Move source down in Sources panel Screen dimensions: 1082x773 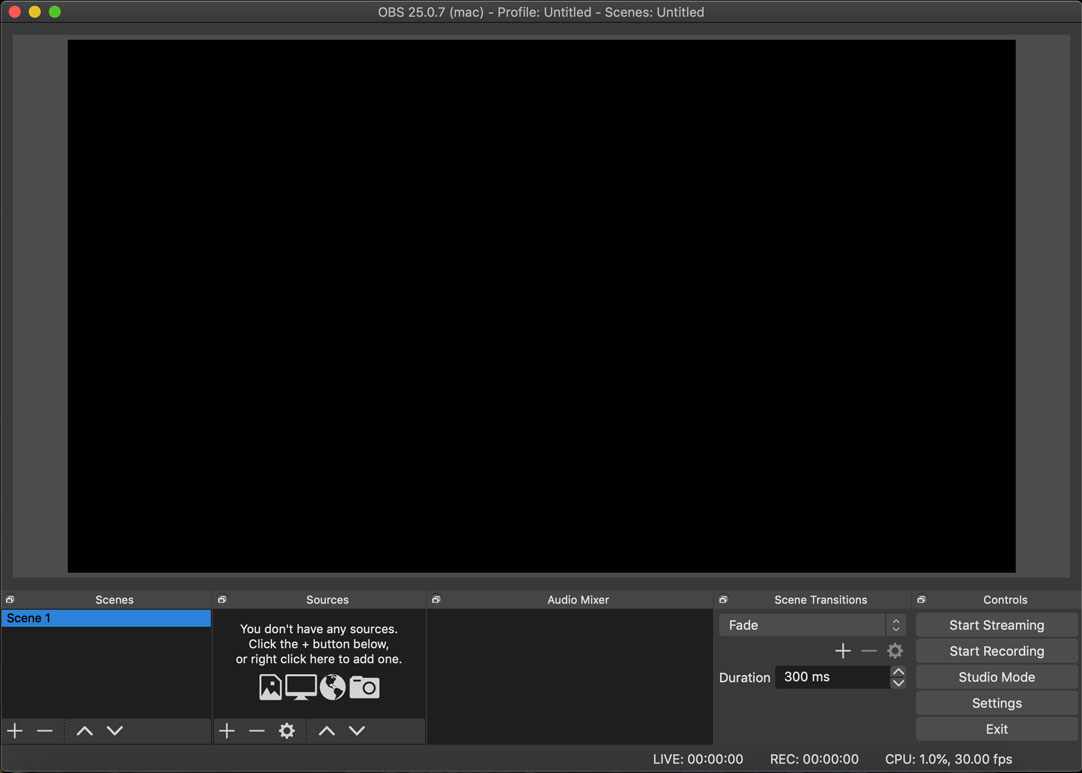tap(357, 730)
